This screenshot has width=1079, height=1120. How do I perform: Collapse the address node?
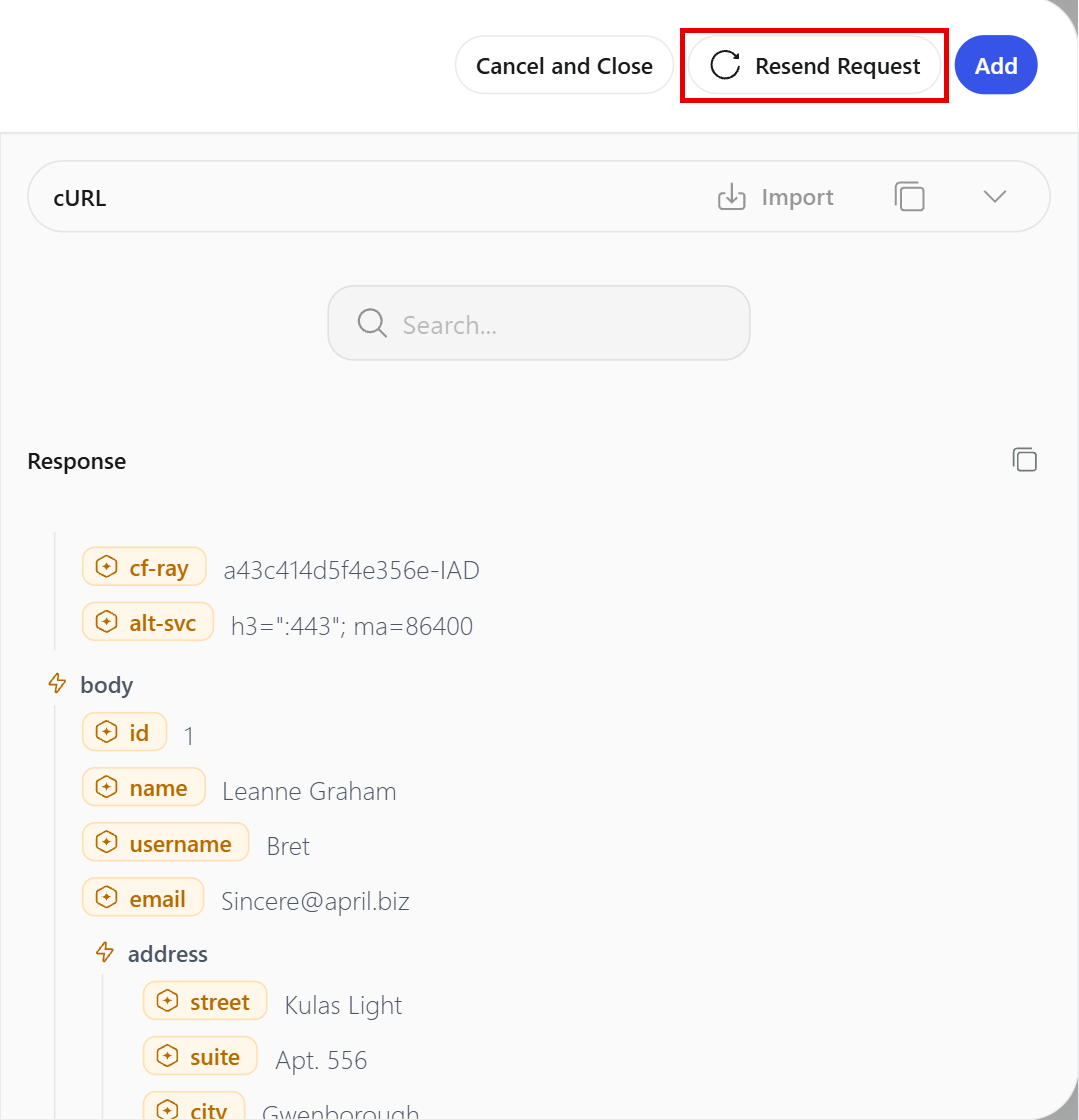151,954
